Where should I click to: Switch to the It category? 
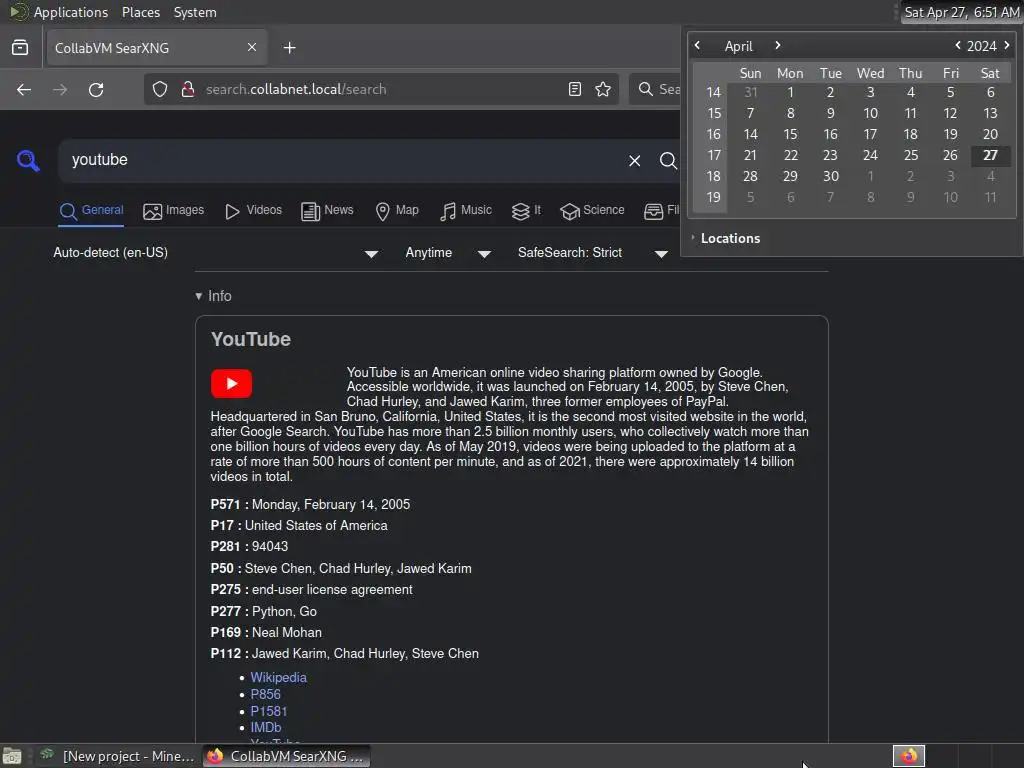526,211
